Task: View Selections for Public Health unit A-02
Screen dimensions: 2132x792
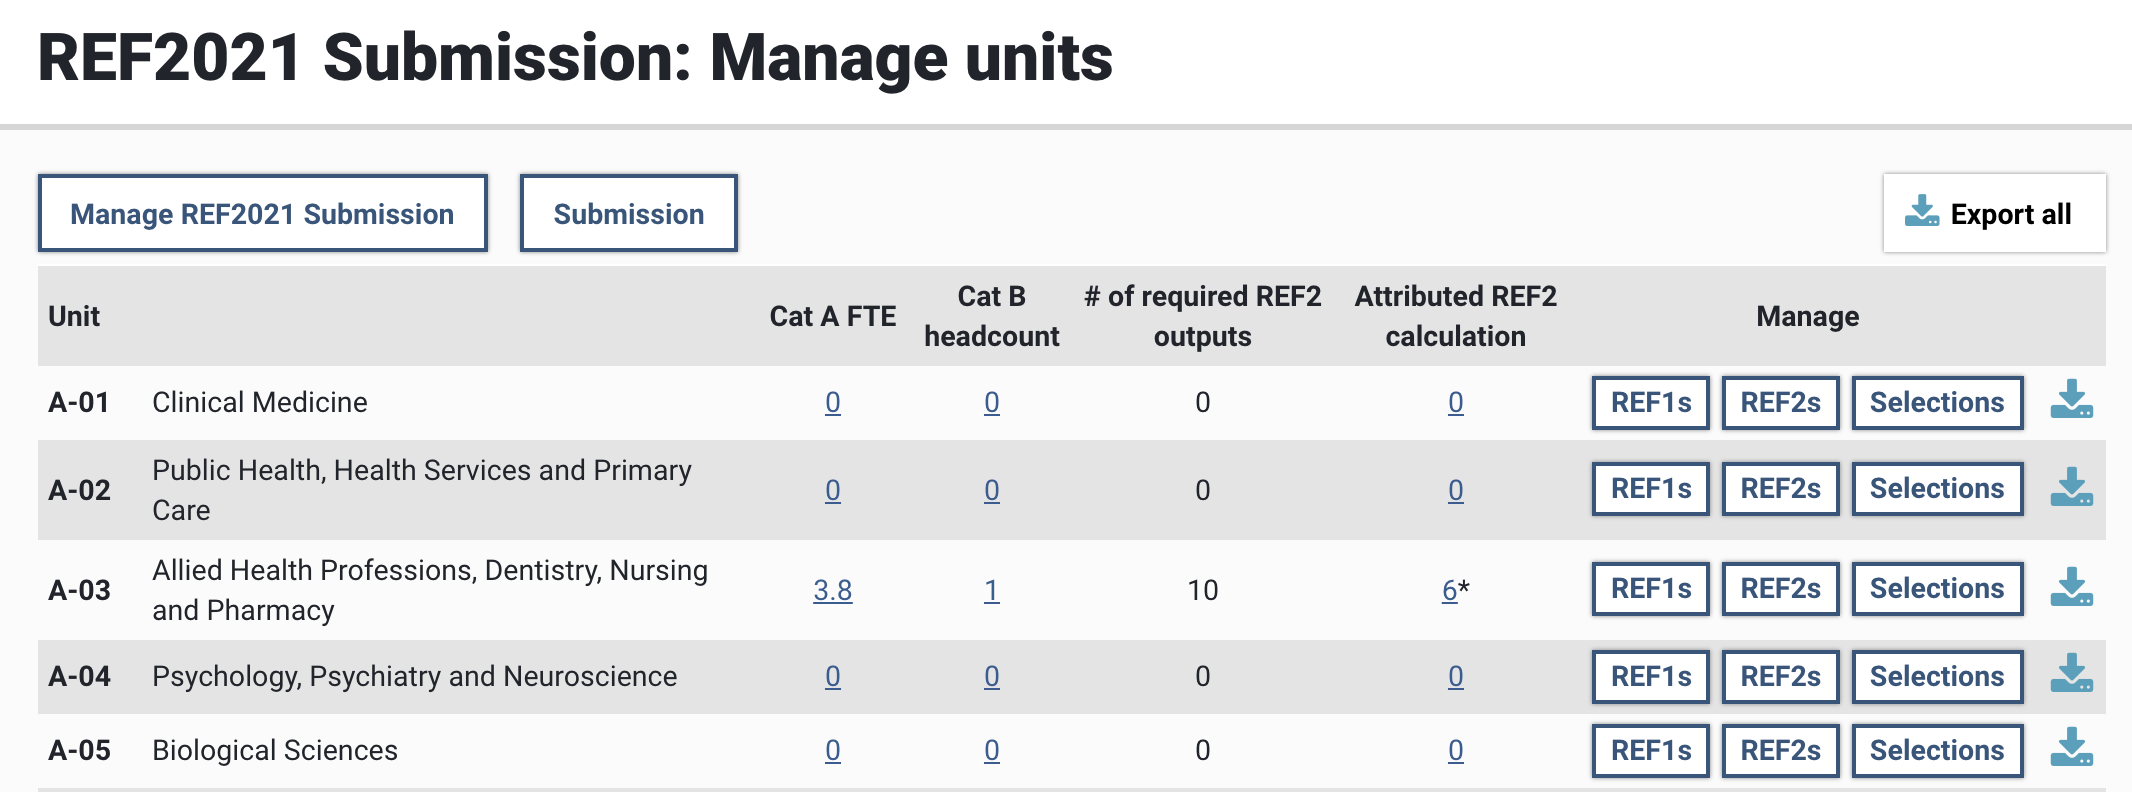Action: (1937, 489)
